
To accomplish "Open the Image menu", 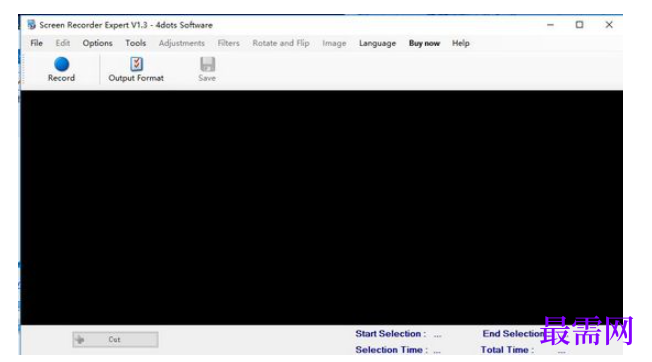I will [x=334, y=43].
